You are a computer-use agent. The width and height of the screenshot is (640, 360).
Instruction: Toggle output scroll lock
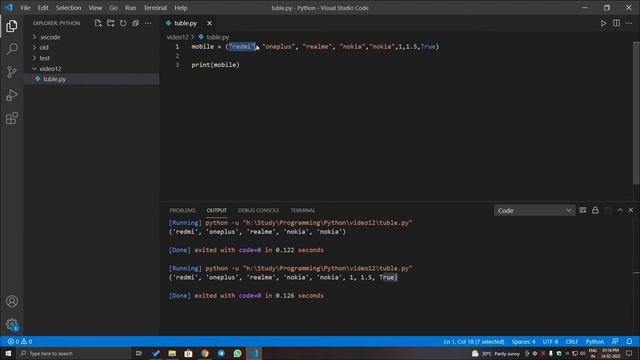click(x=595, y=210)
